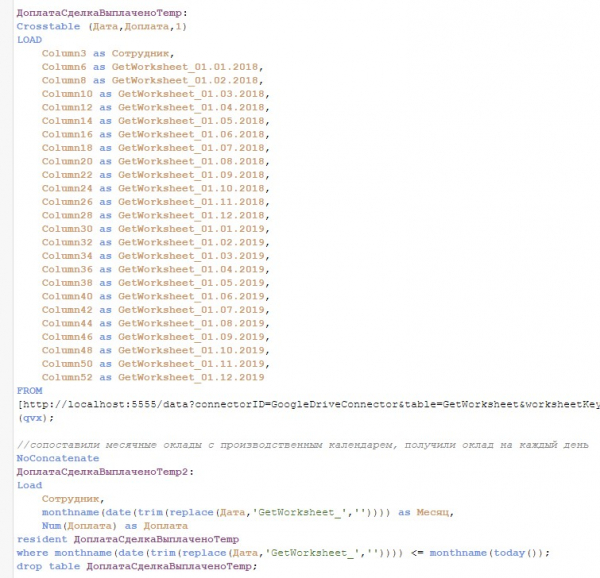Click the drop table statement
Image resolution: width=600 pixels, height=578 pixels.
(136, 566)
